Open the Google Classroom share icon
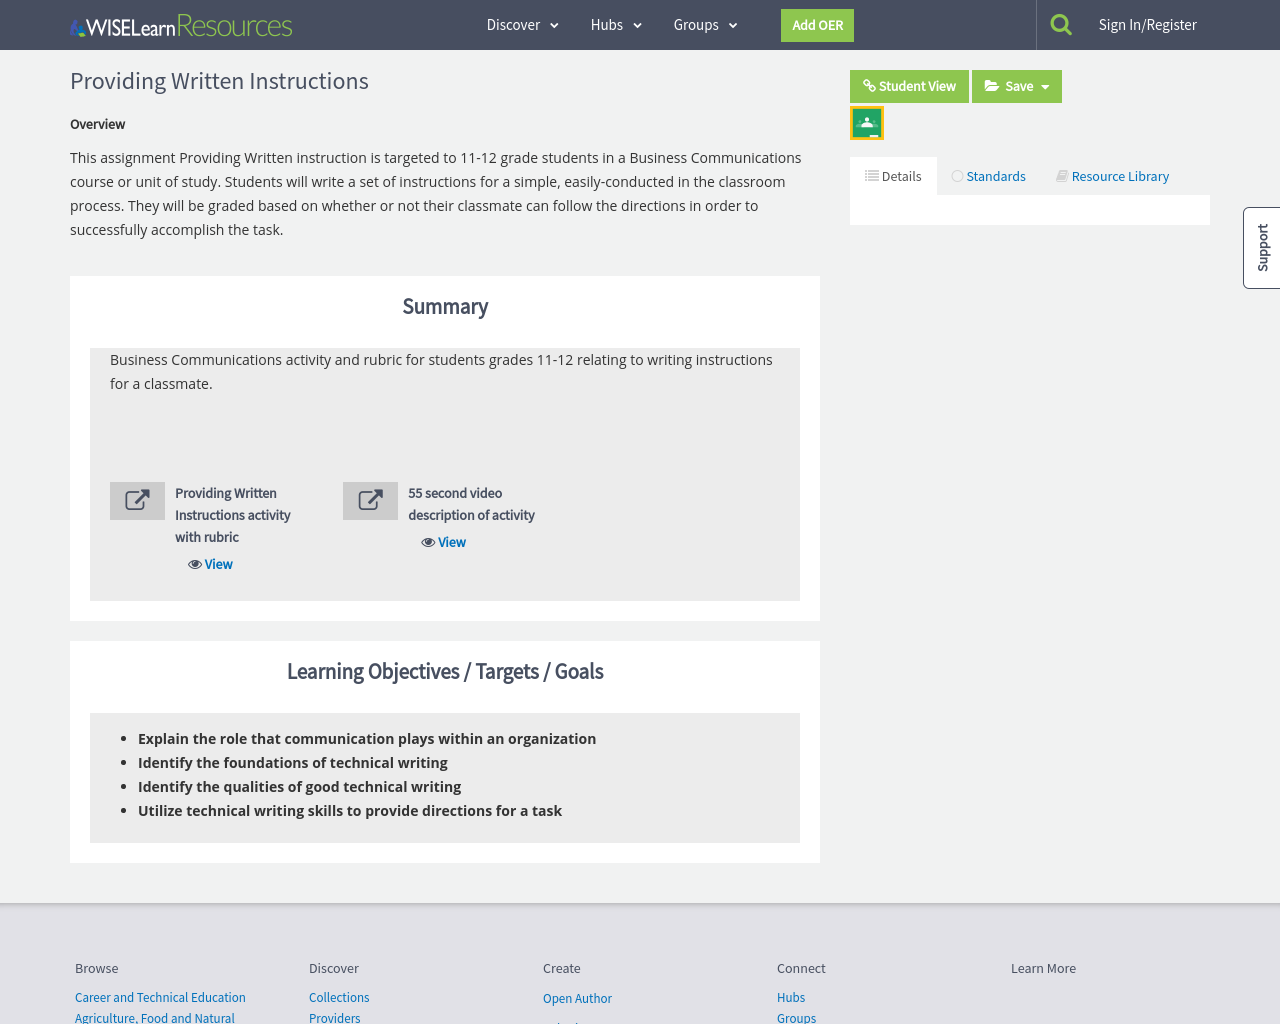The image size is (1280, 1024). [867, 123]
